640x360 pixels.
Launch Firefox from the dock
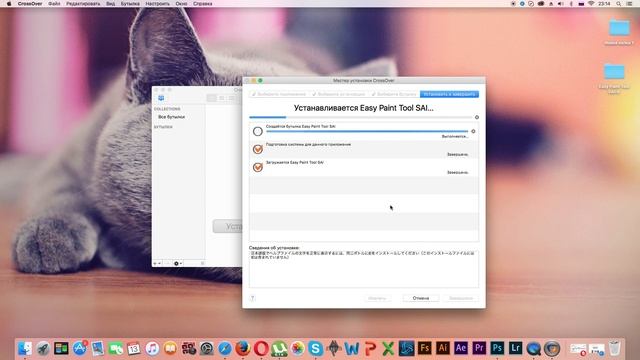pos(243,348)
